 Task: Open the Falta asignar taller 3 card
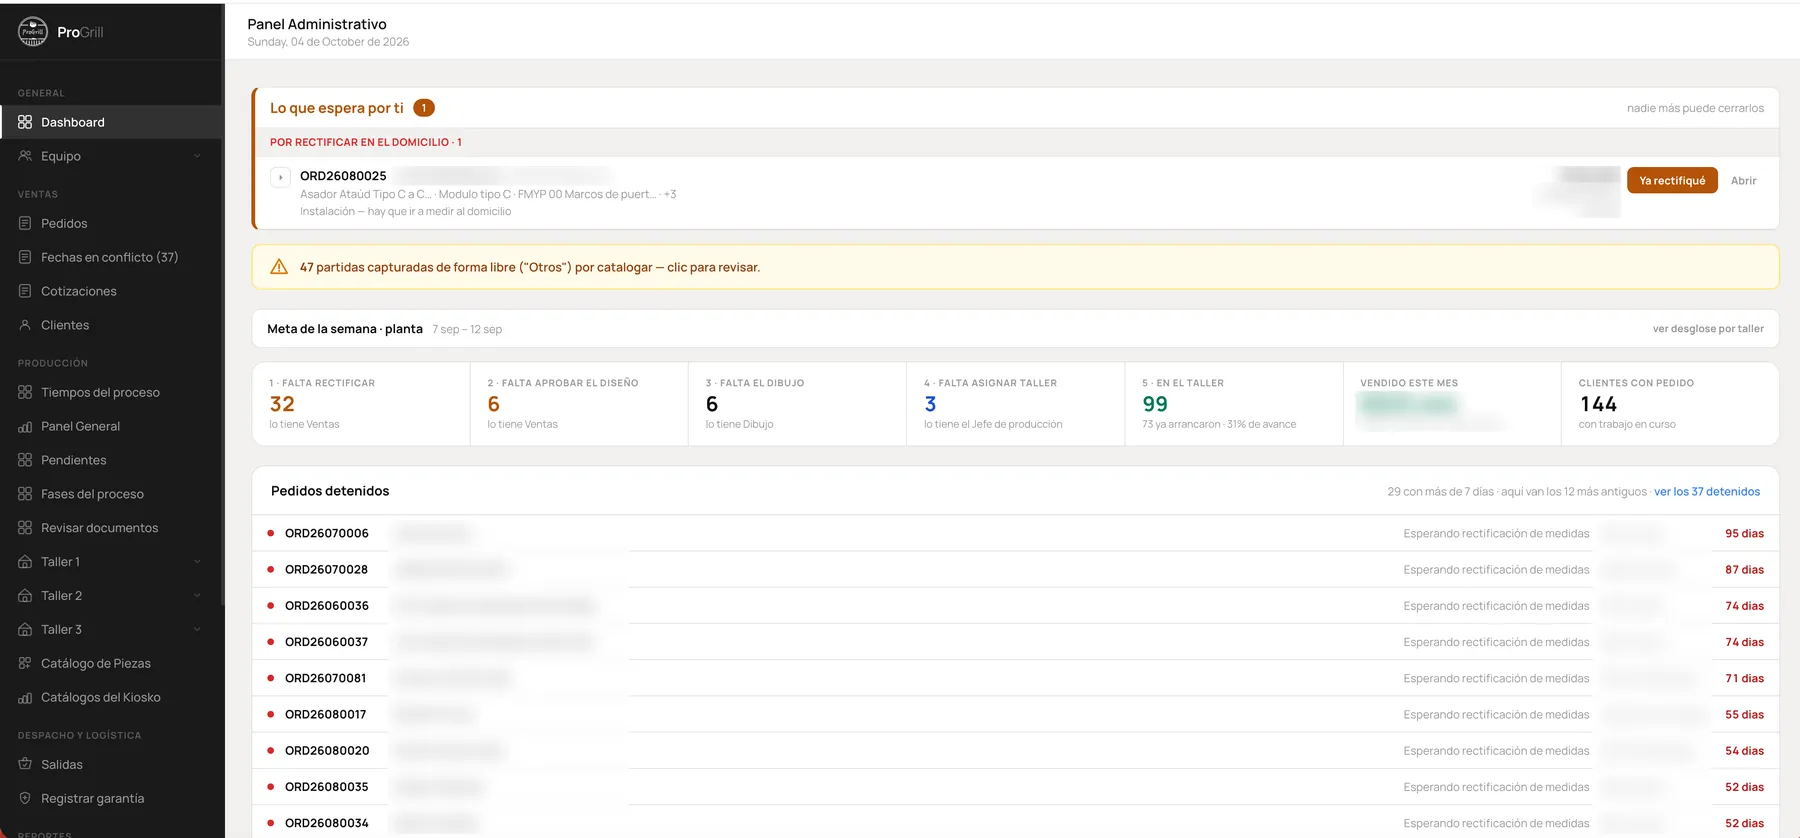point(1015,404)
